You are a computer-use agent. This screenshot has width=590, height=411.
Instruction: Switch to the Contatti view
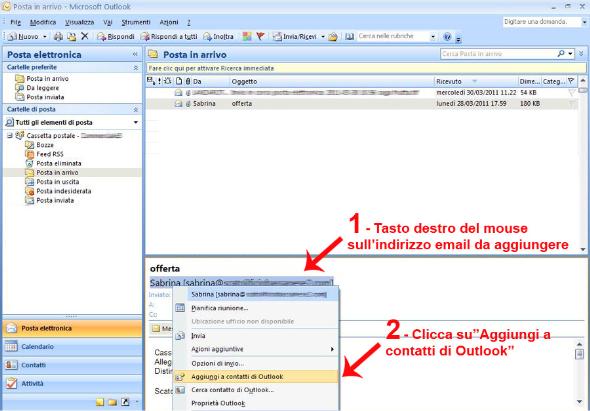(72, 365)
